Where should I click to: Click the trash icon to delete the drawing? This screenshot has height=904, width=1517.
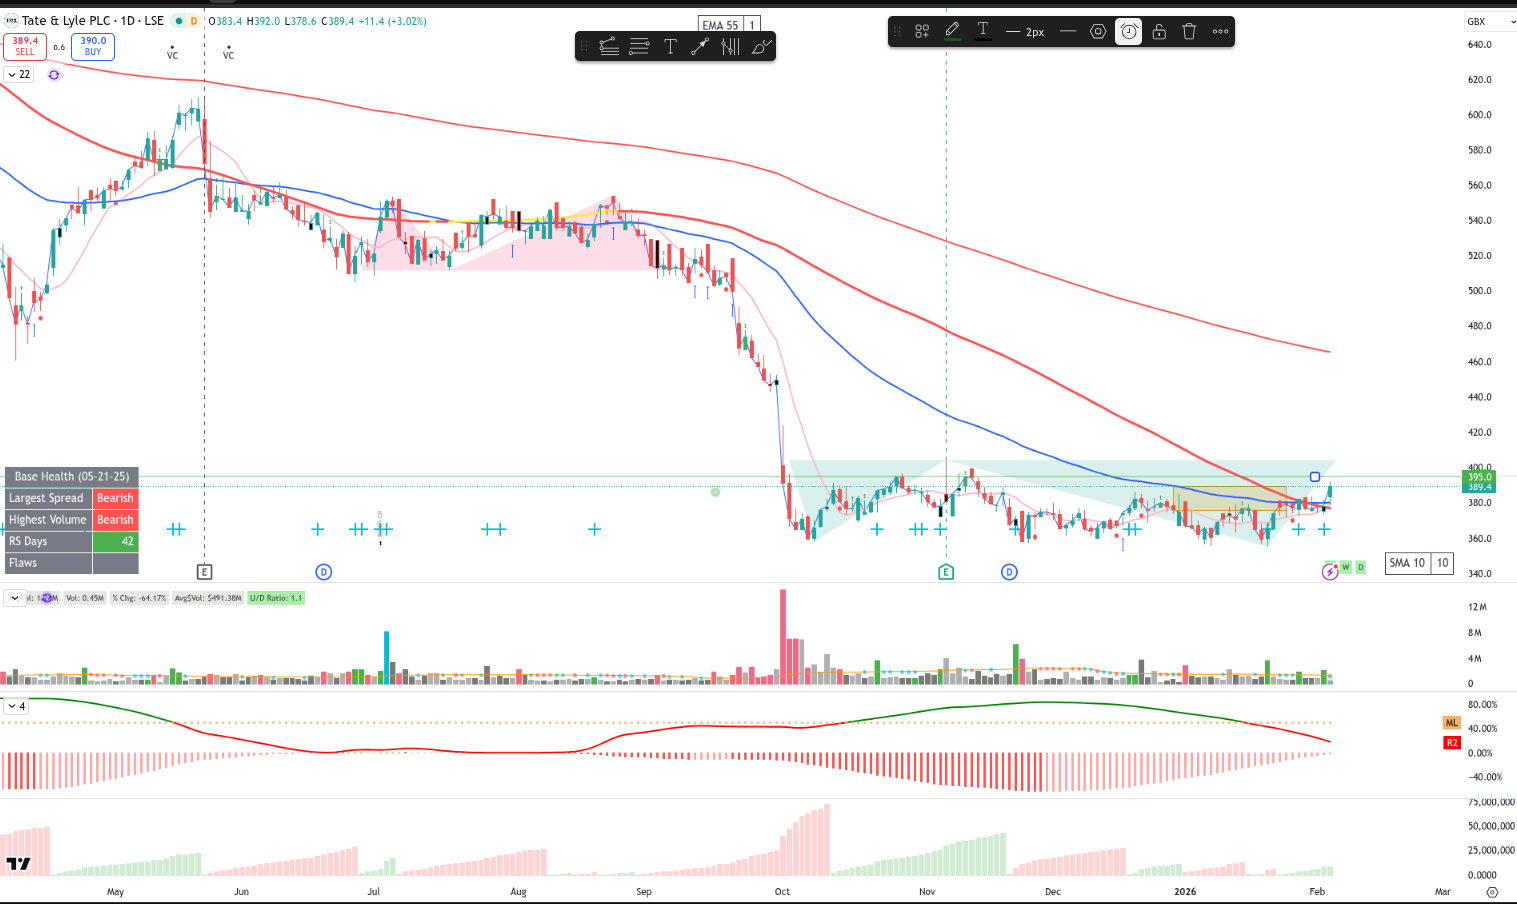coord(1189,32)
